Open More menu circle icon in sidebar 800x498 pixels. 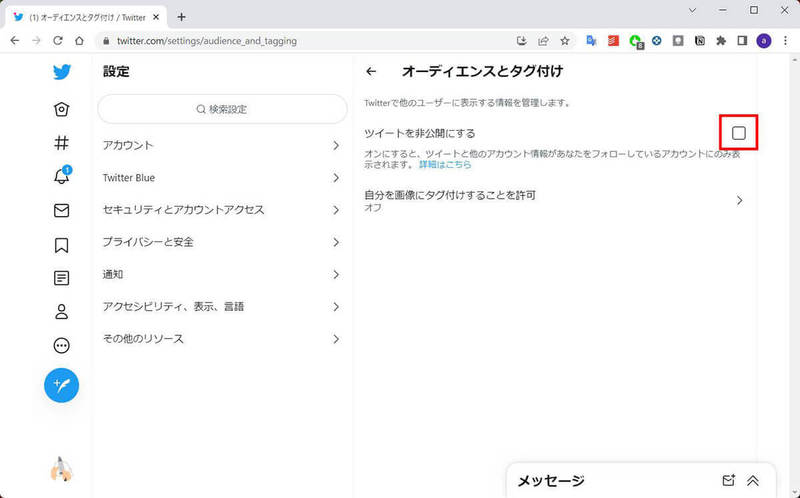click(62, 346)
